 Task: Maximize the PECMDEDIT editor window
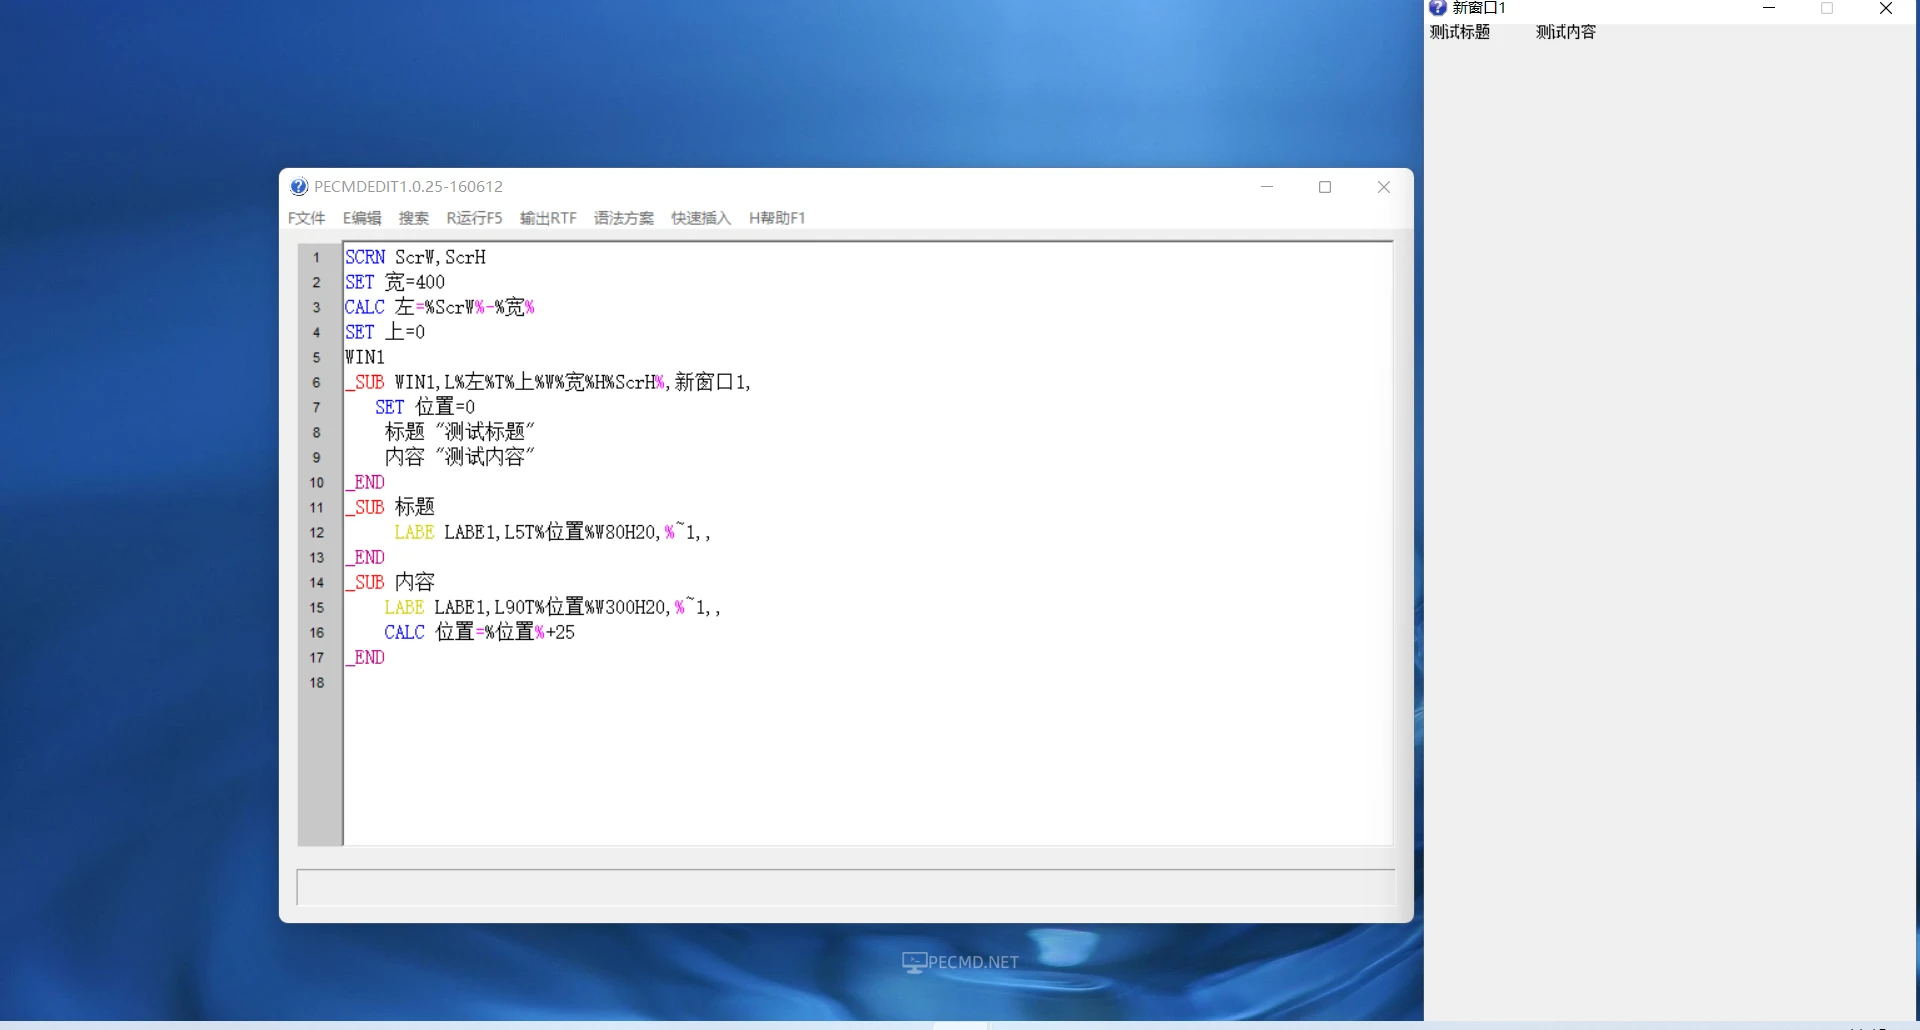pyautogui.click(x=1325, y=187)
